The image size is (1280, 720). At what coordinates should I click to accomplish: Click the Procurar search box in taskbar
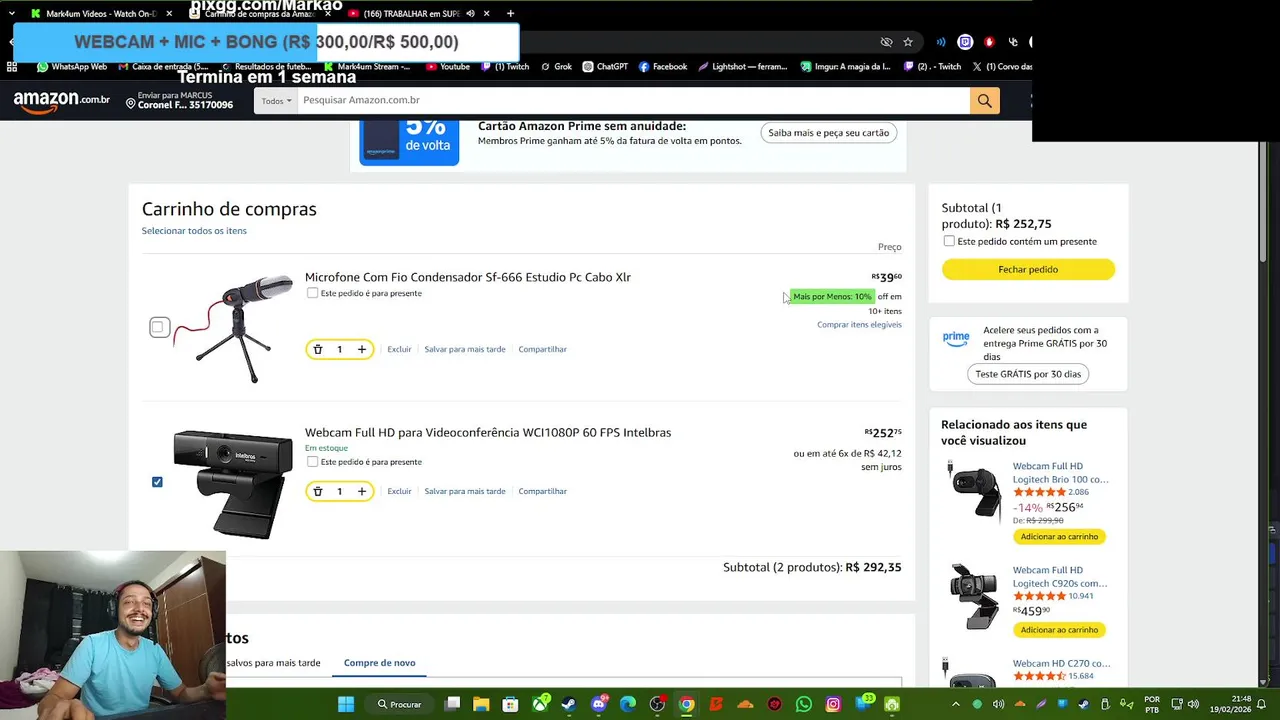coord(398,704)
